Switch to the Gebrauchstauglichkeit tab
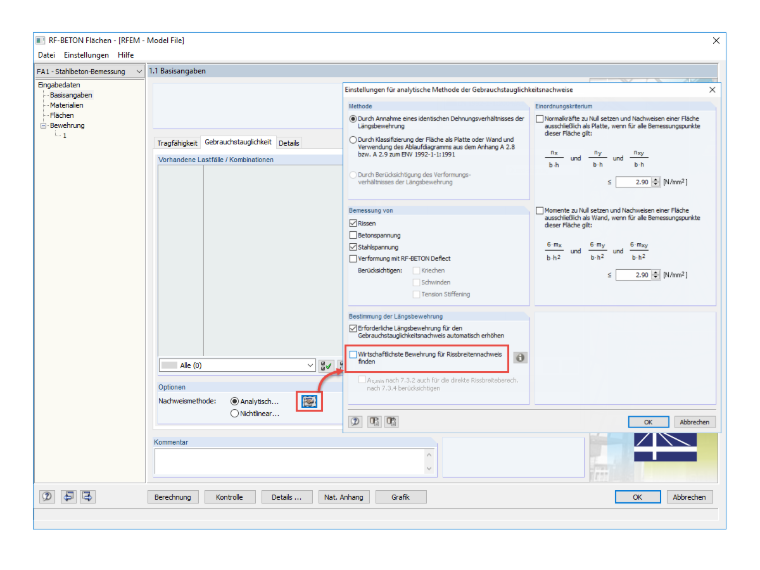The width and height of the screenshot is (760, 570). tap(238, 142)
